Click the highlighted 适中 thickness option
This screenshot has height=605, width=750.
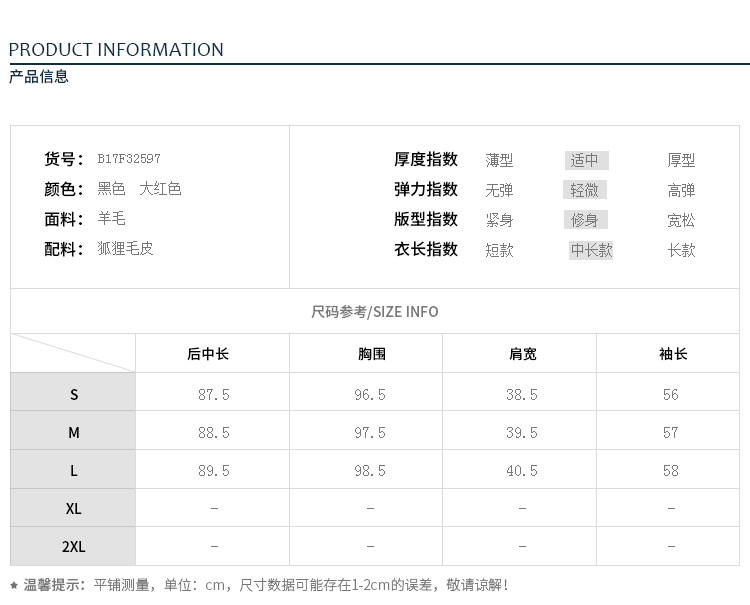tap(586, 160)
